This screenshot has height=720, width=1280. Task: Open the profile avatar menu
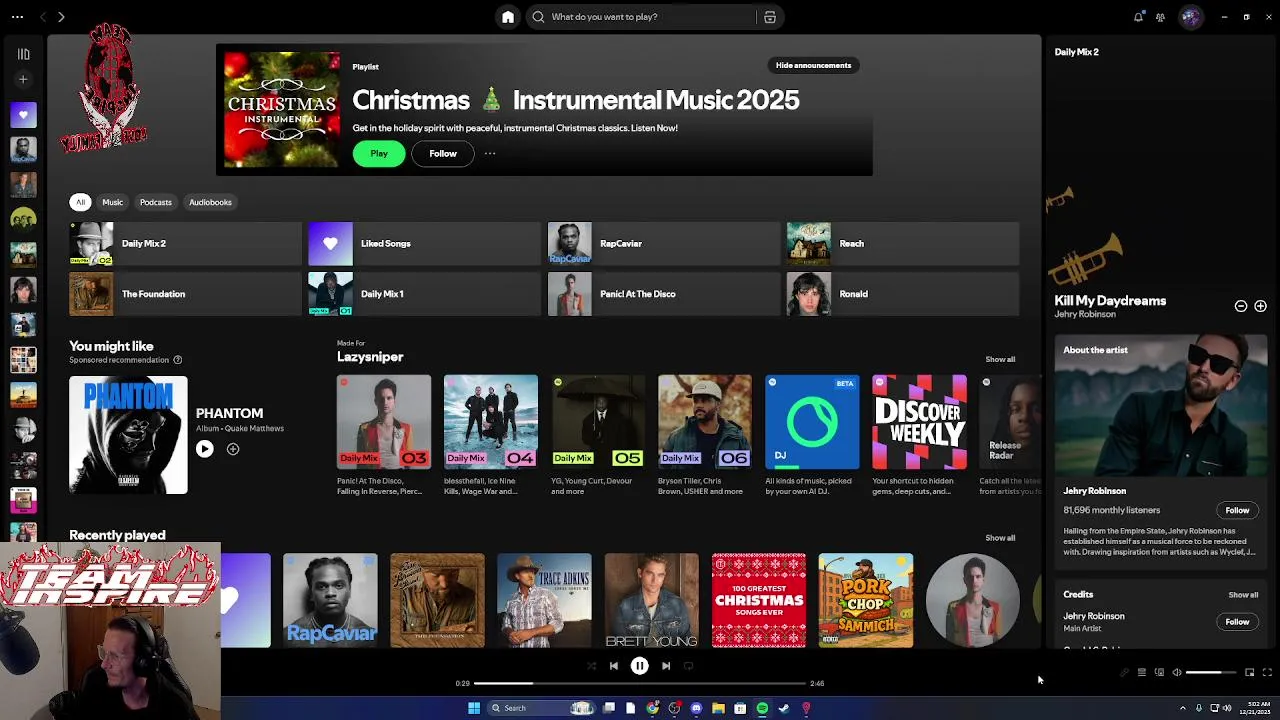pyautogui.click(x=1190, y=17)
